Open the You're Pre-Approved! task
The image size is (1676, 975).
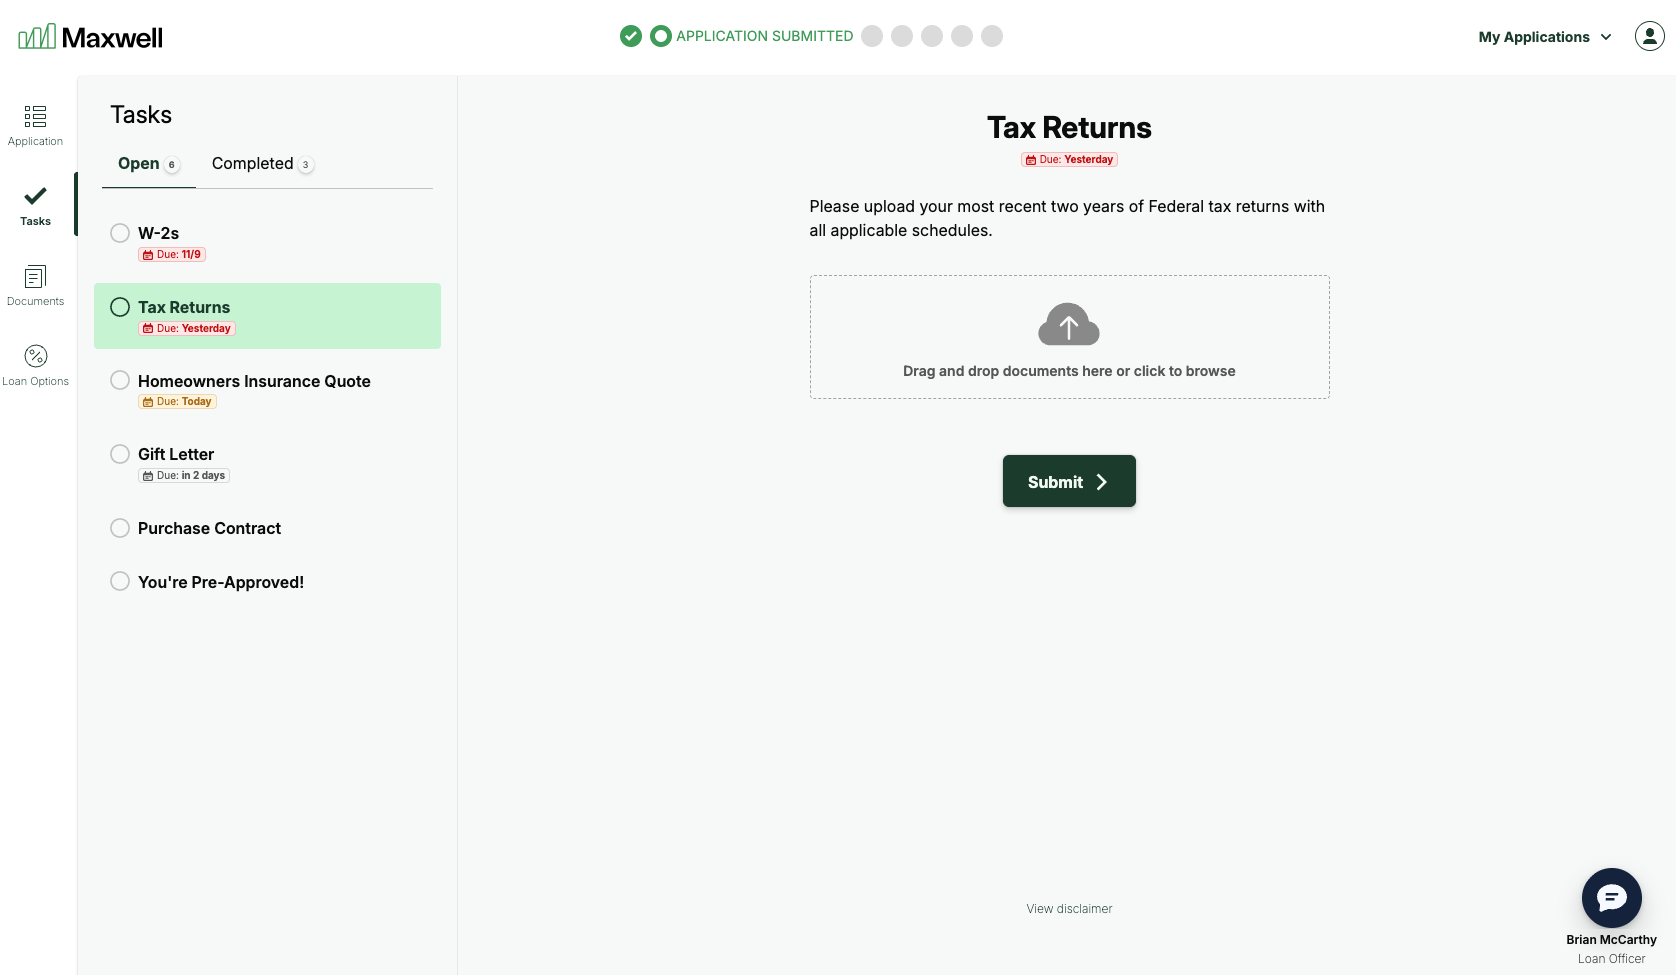point(221,582)
